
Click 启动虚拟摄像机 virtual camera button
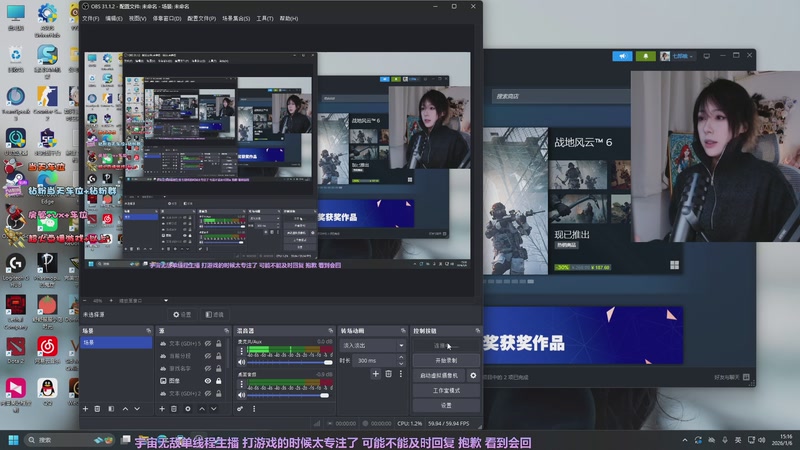[x=439, y=376]
